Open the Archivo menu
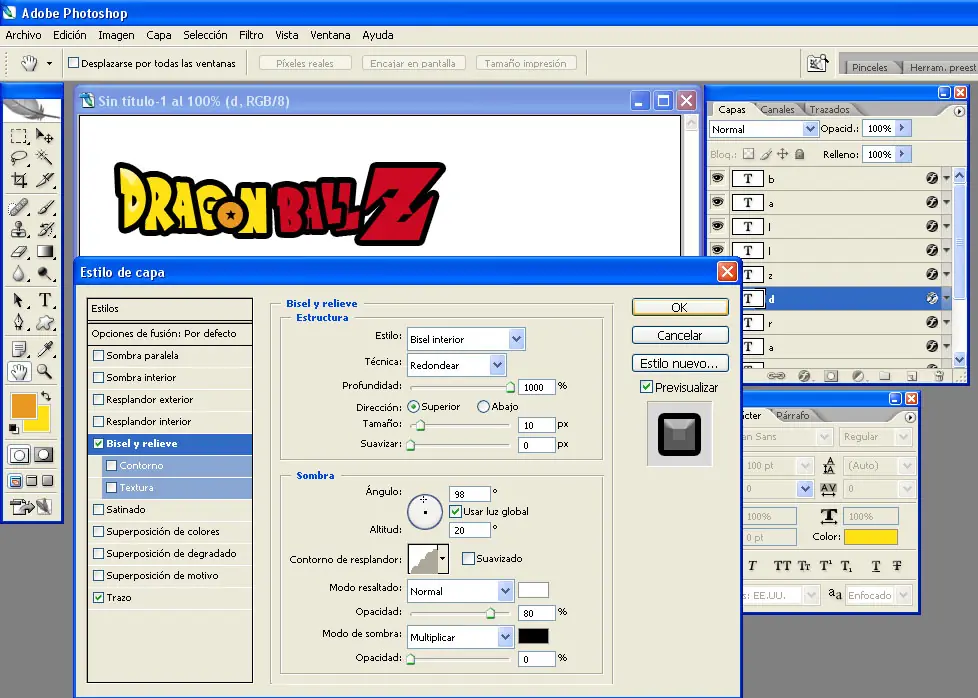Screen dimensions: 978x698 click(x=23, y=35)
